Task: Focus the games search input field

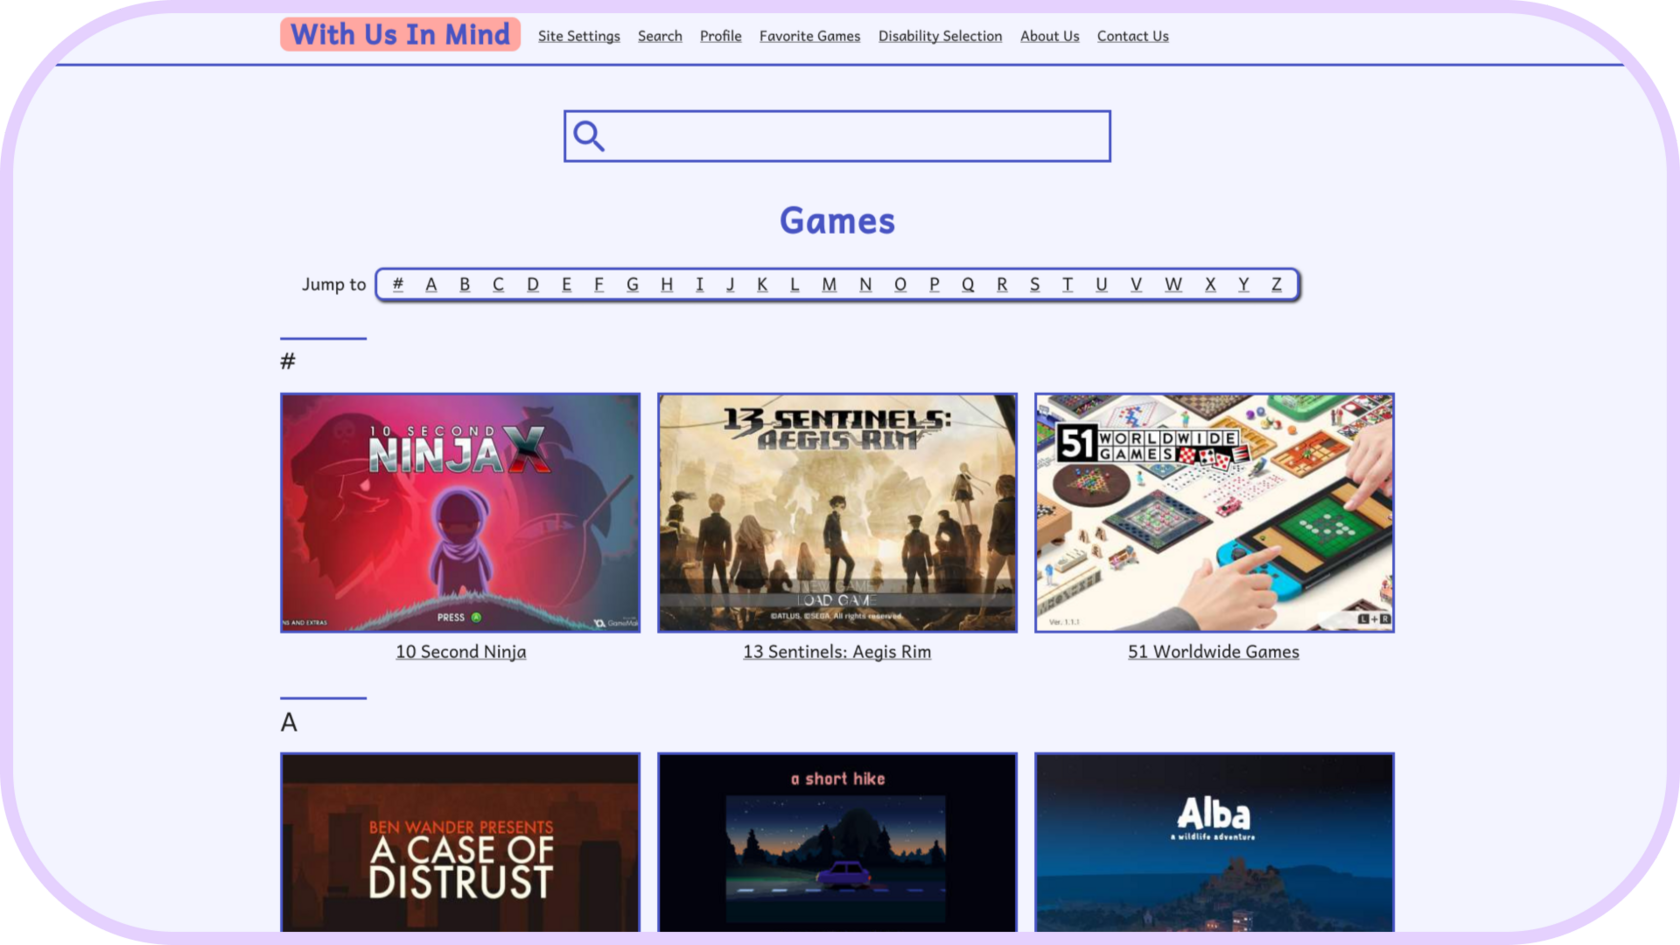Action: point(837,136)
